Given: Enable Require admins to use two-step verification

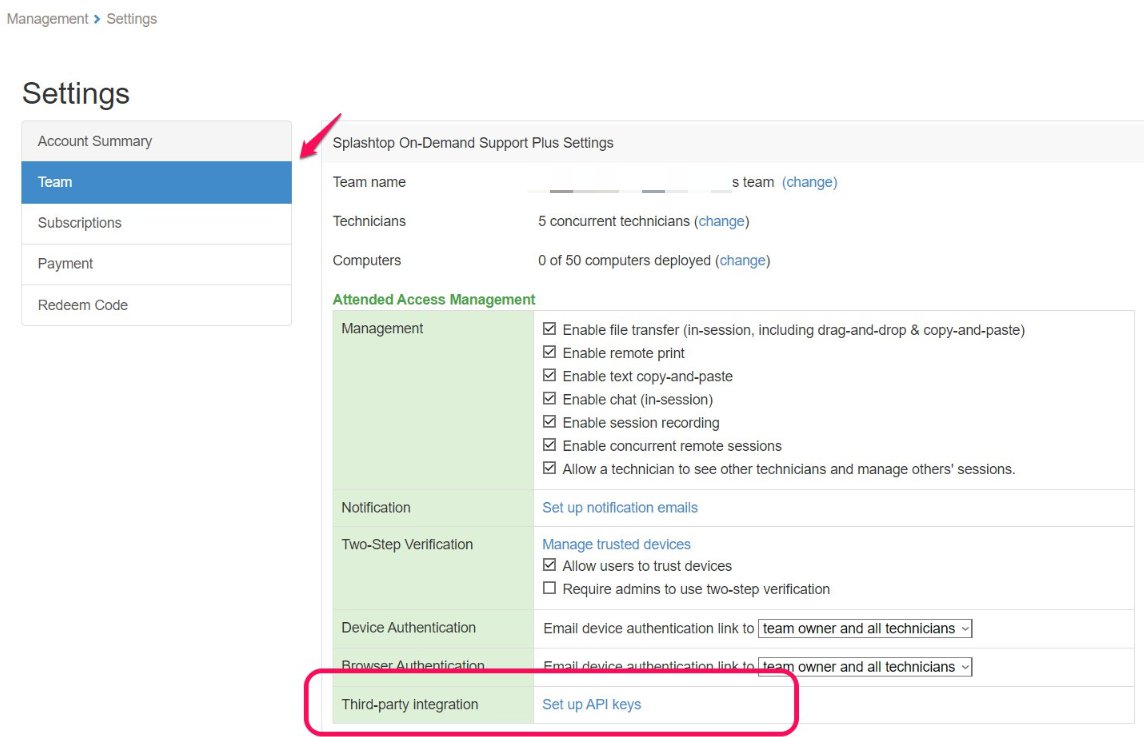Looking at the screenshot, I should coord(549,588).
